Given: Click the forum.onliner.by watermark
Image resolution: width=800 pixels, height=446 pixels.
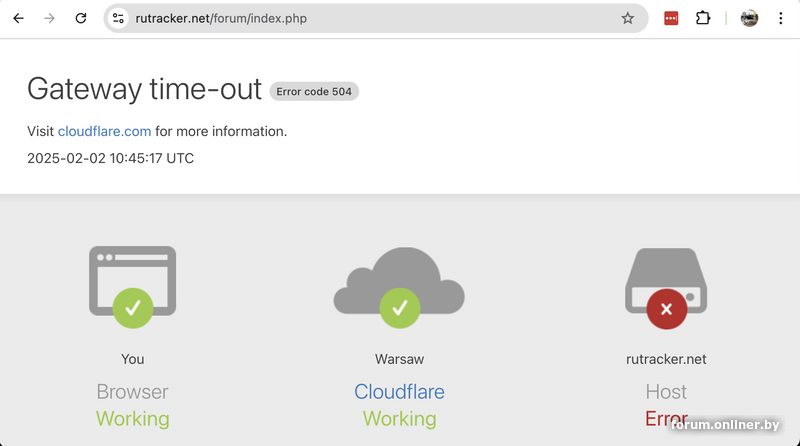Looking at the screenshot, I should (725, 425).
